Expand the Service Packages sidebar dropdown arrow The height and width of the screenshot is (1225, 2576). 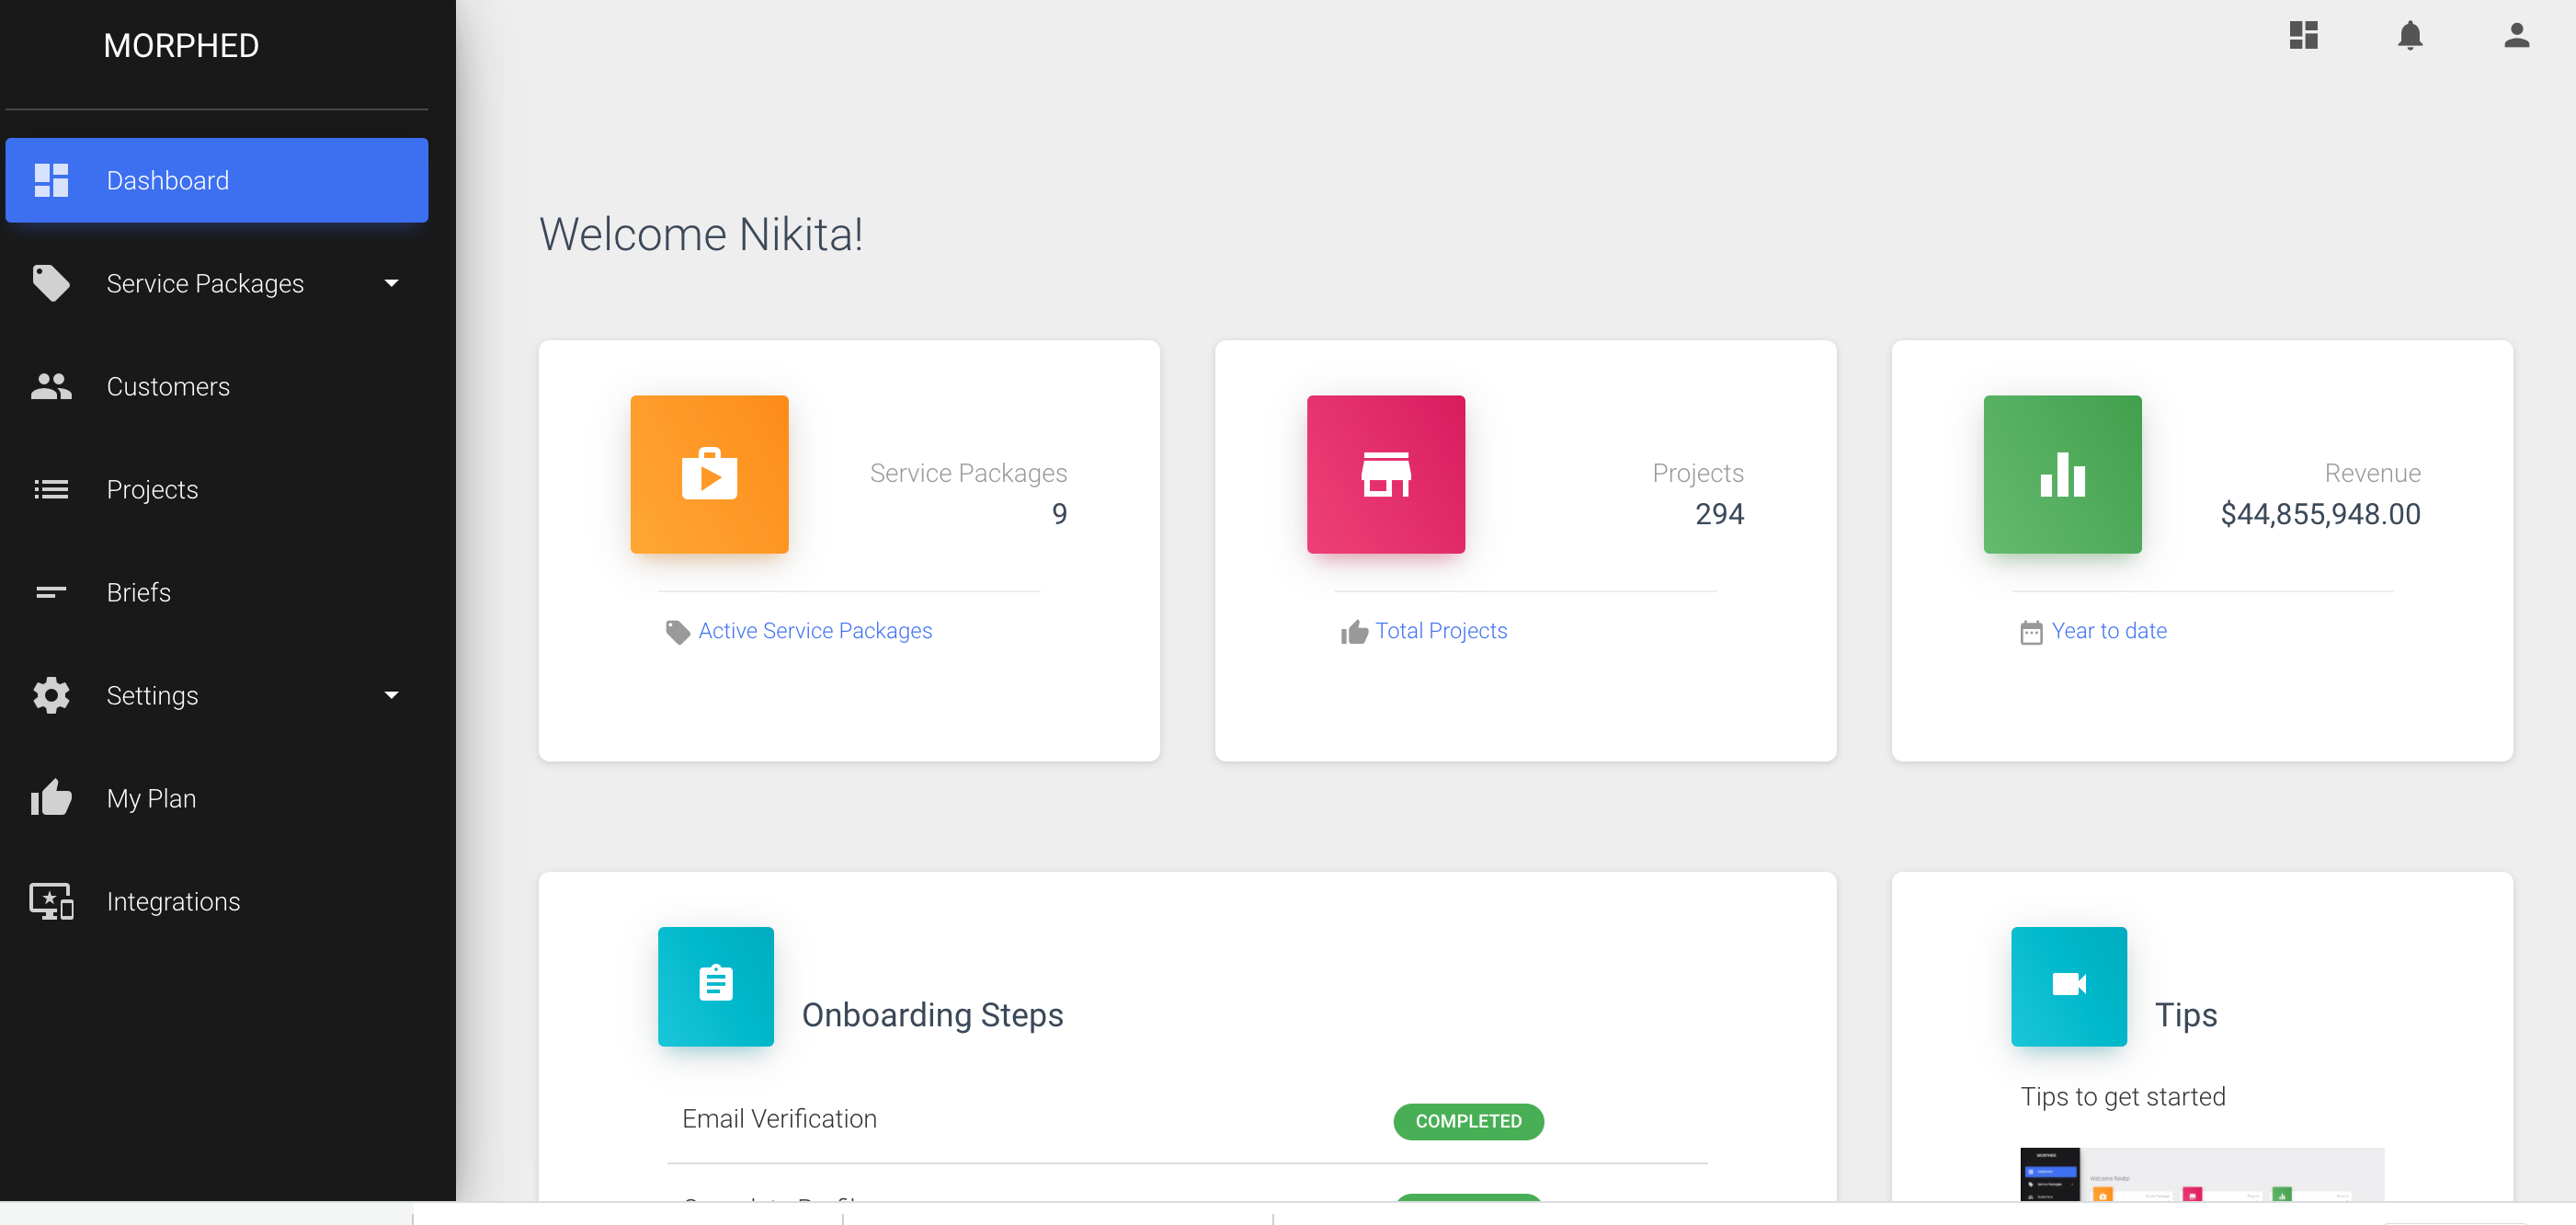pos(391,284)
